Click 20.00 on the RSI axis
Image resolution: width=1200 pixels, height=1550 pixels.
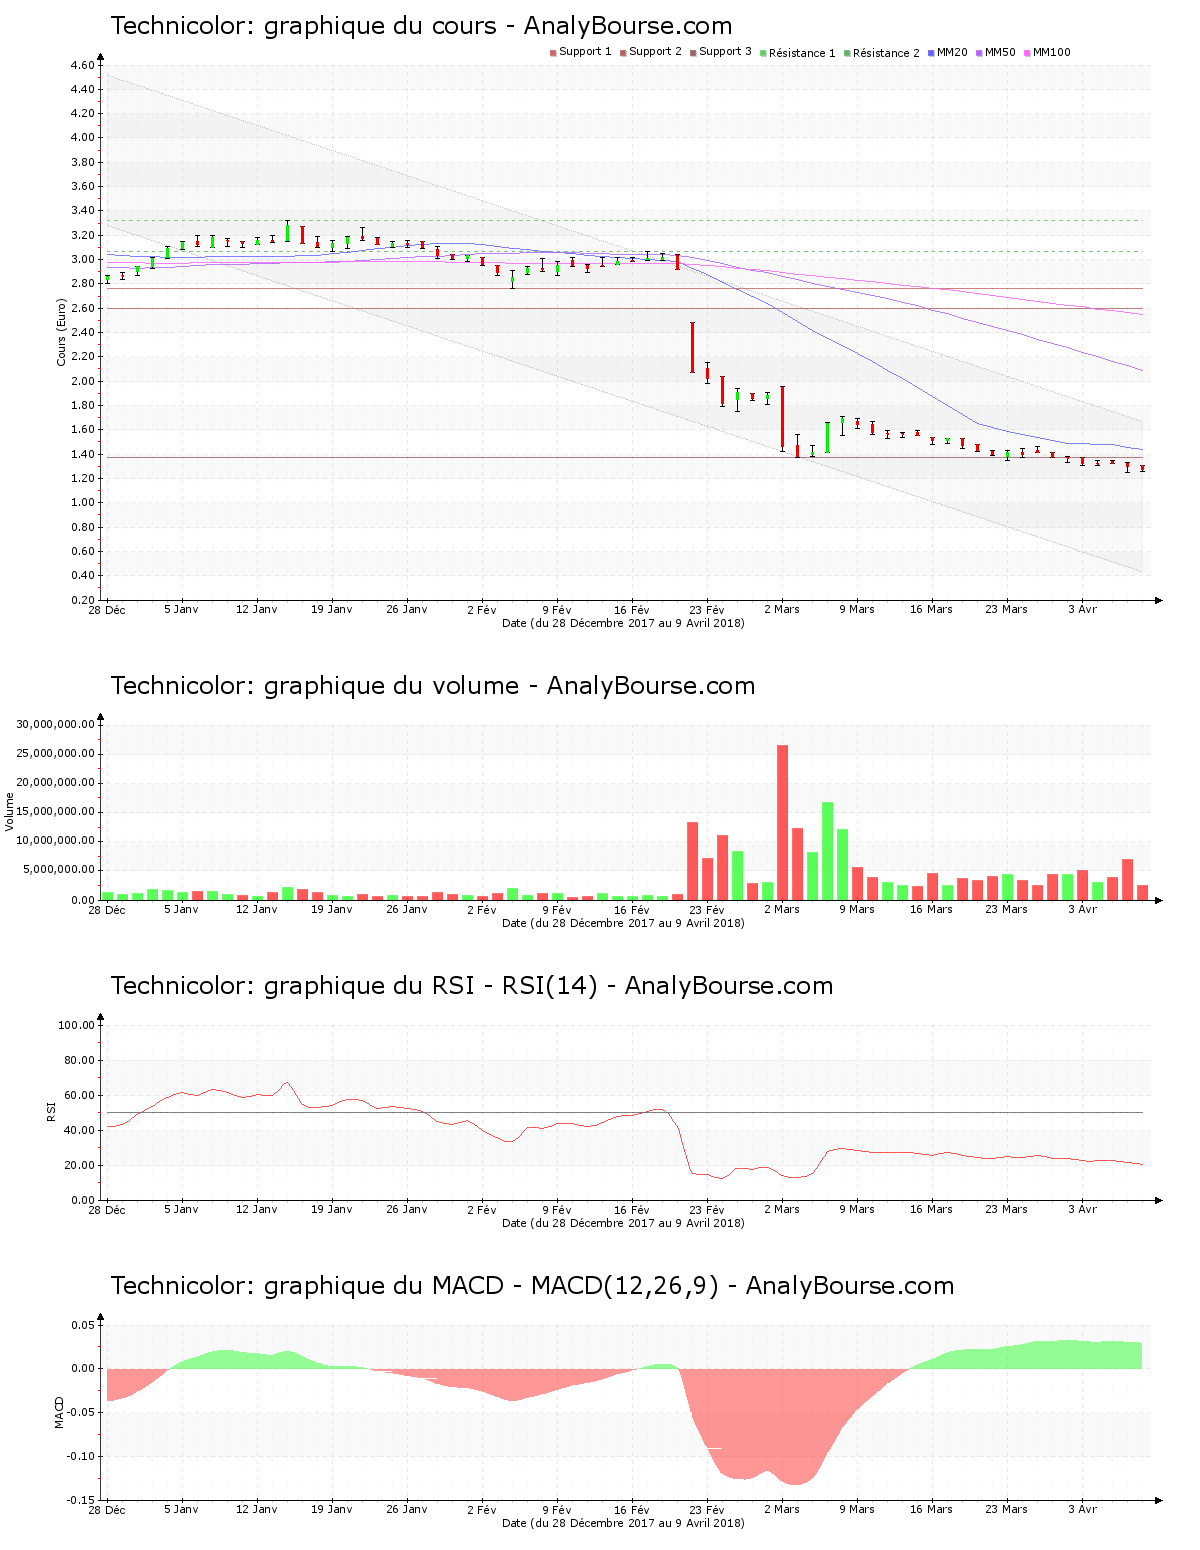80,1165
